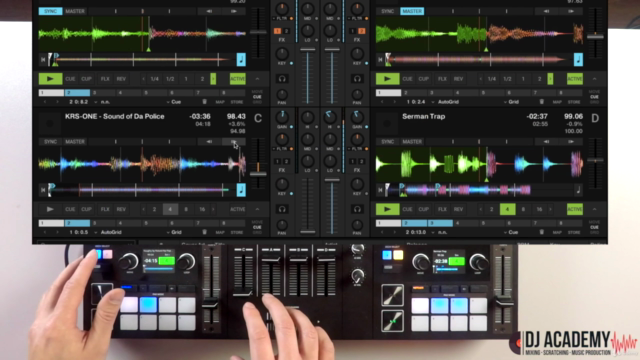640x360 pixels.
Task: Select the CUE tab on Deck A panel
Action: click(257, 97)
